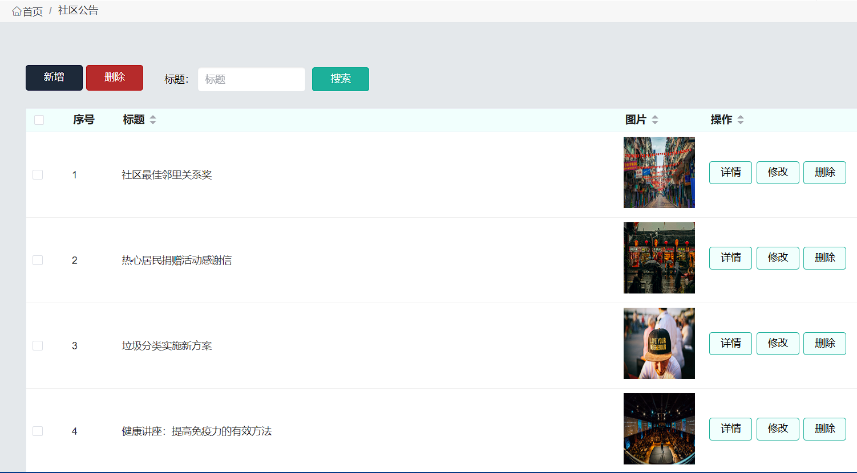Screen dimensions: 857x473
Task: Click the green 搜索 button
Action: (340, 79)
